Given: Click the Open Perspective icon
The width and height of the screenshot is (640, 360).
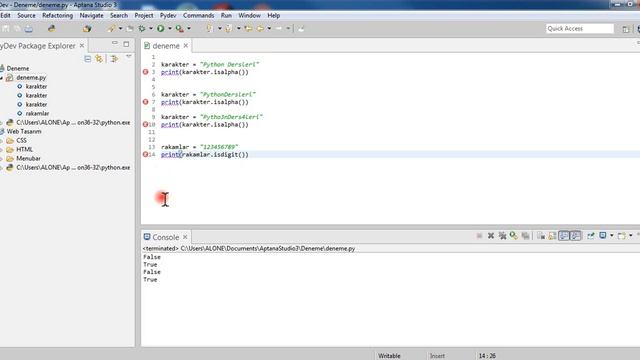Looking at the screenshot, I should pyautogui.click(x=626, y=29).
